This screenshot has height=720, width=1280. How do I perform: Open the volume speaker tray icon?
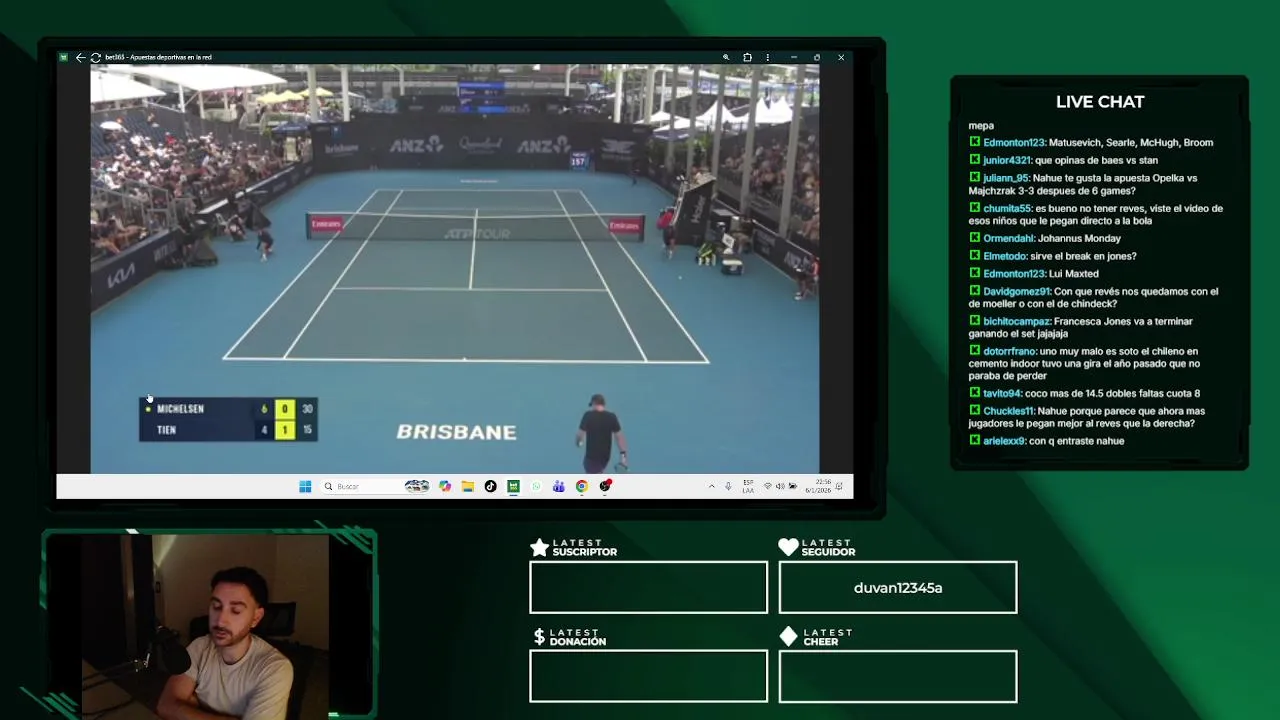[x=780, y=486]
